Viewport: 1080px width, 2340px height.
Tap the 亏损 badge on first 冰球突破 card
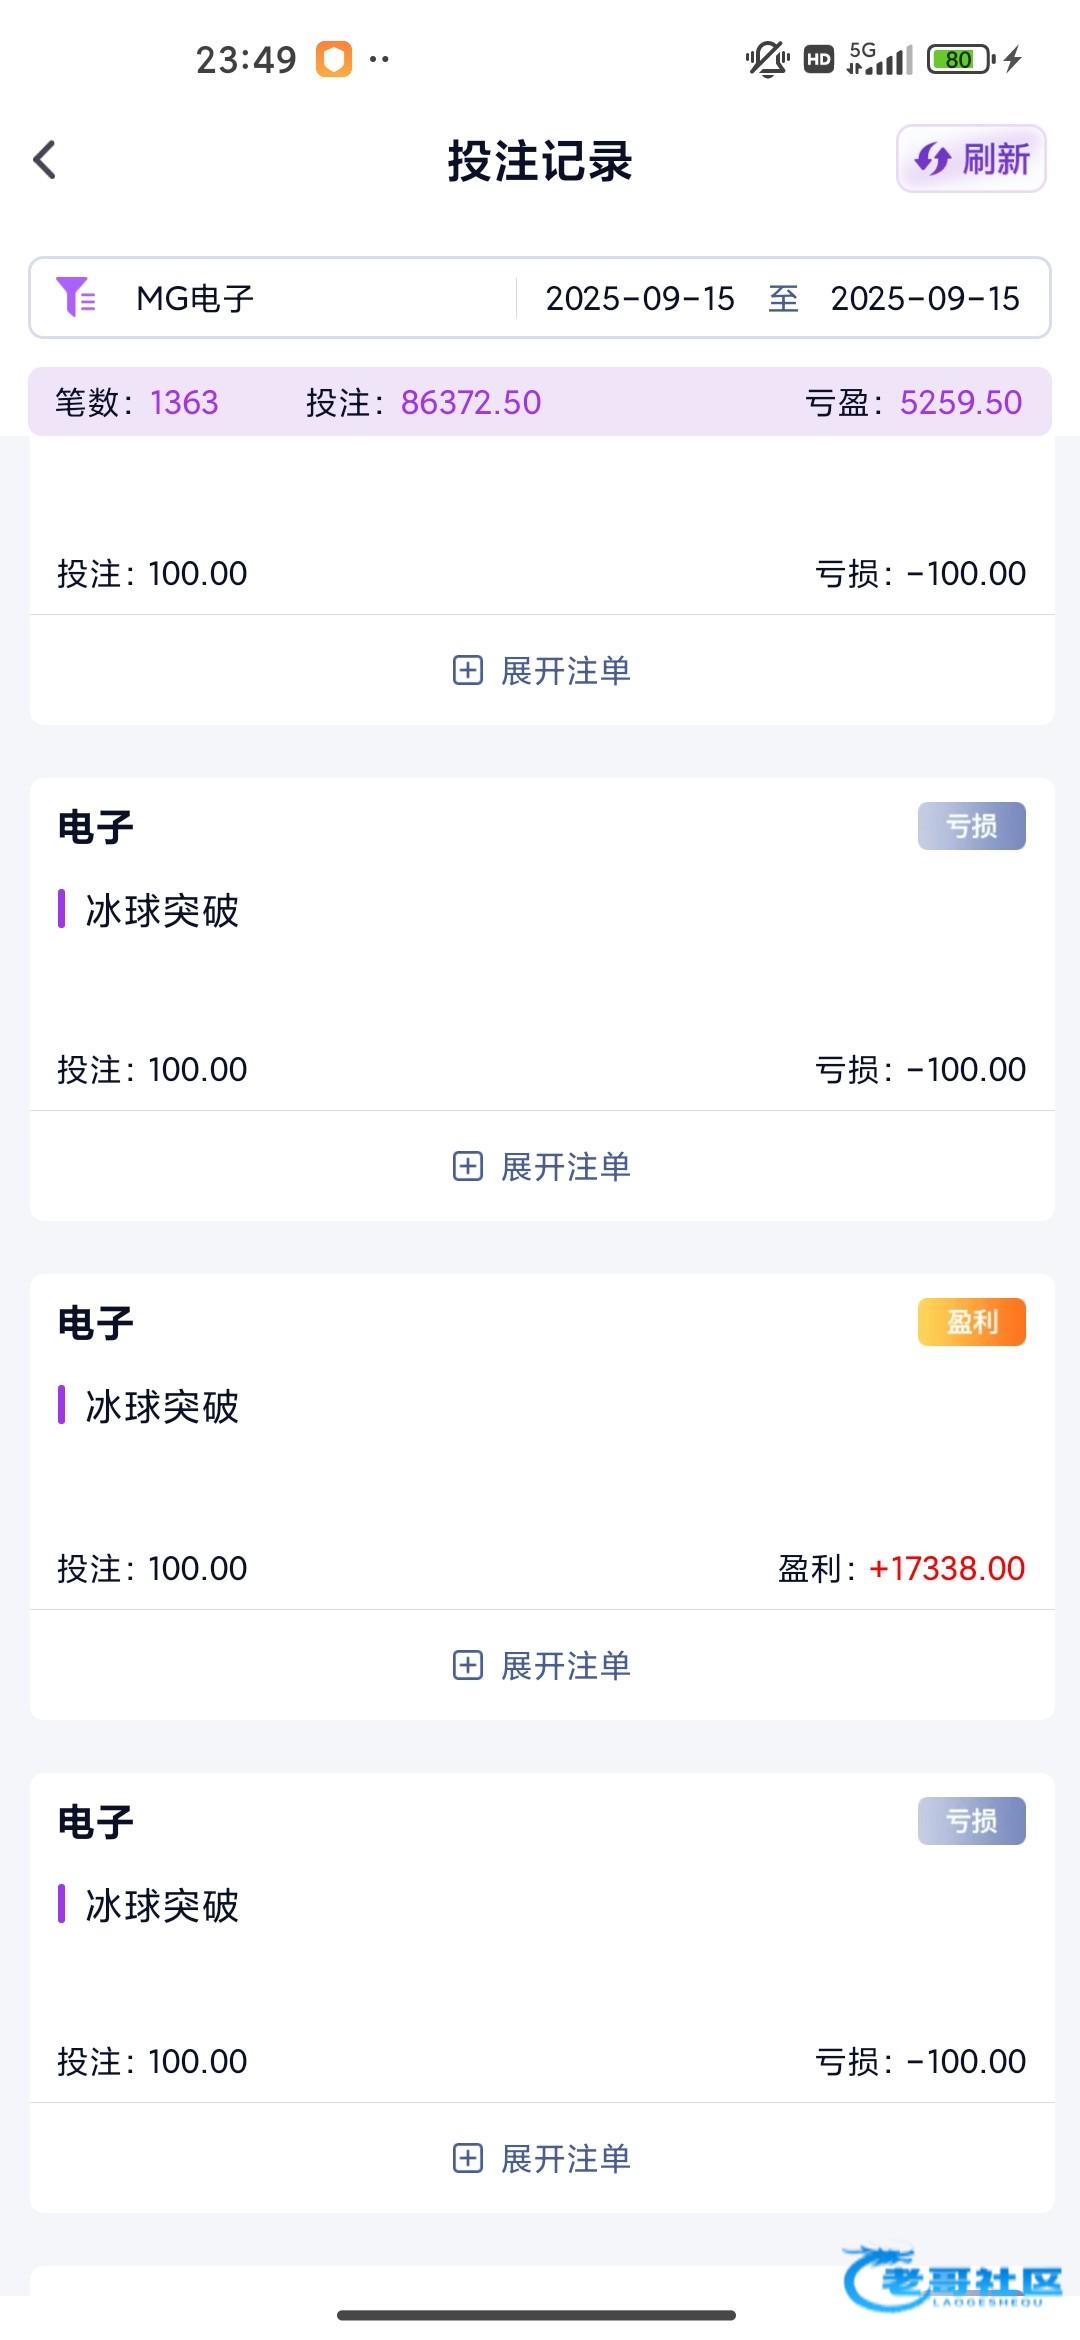tap(971, 826)
